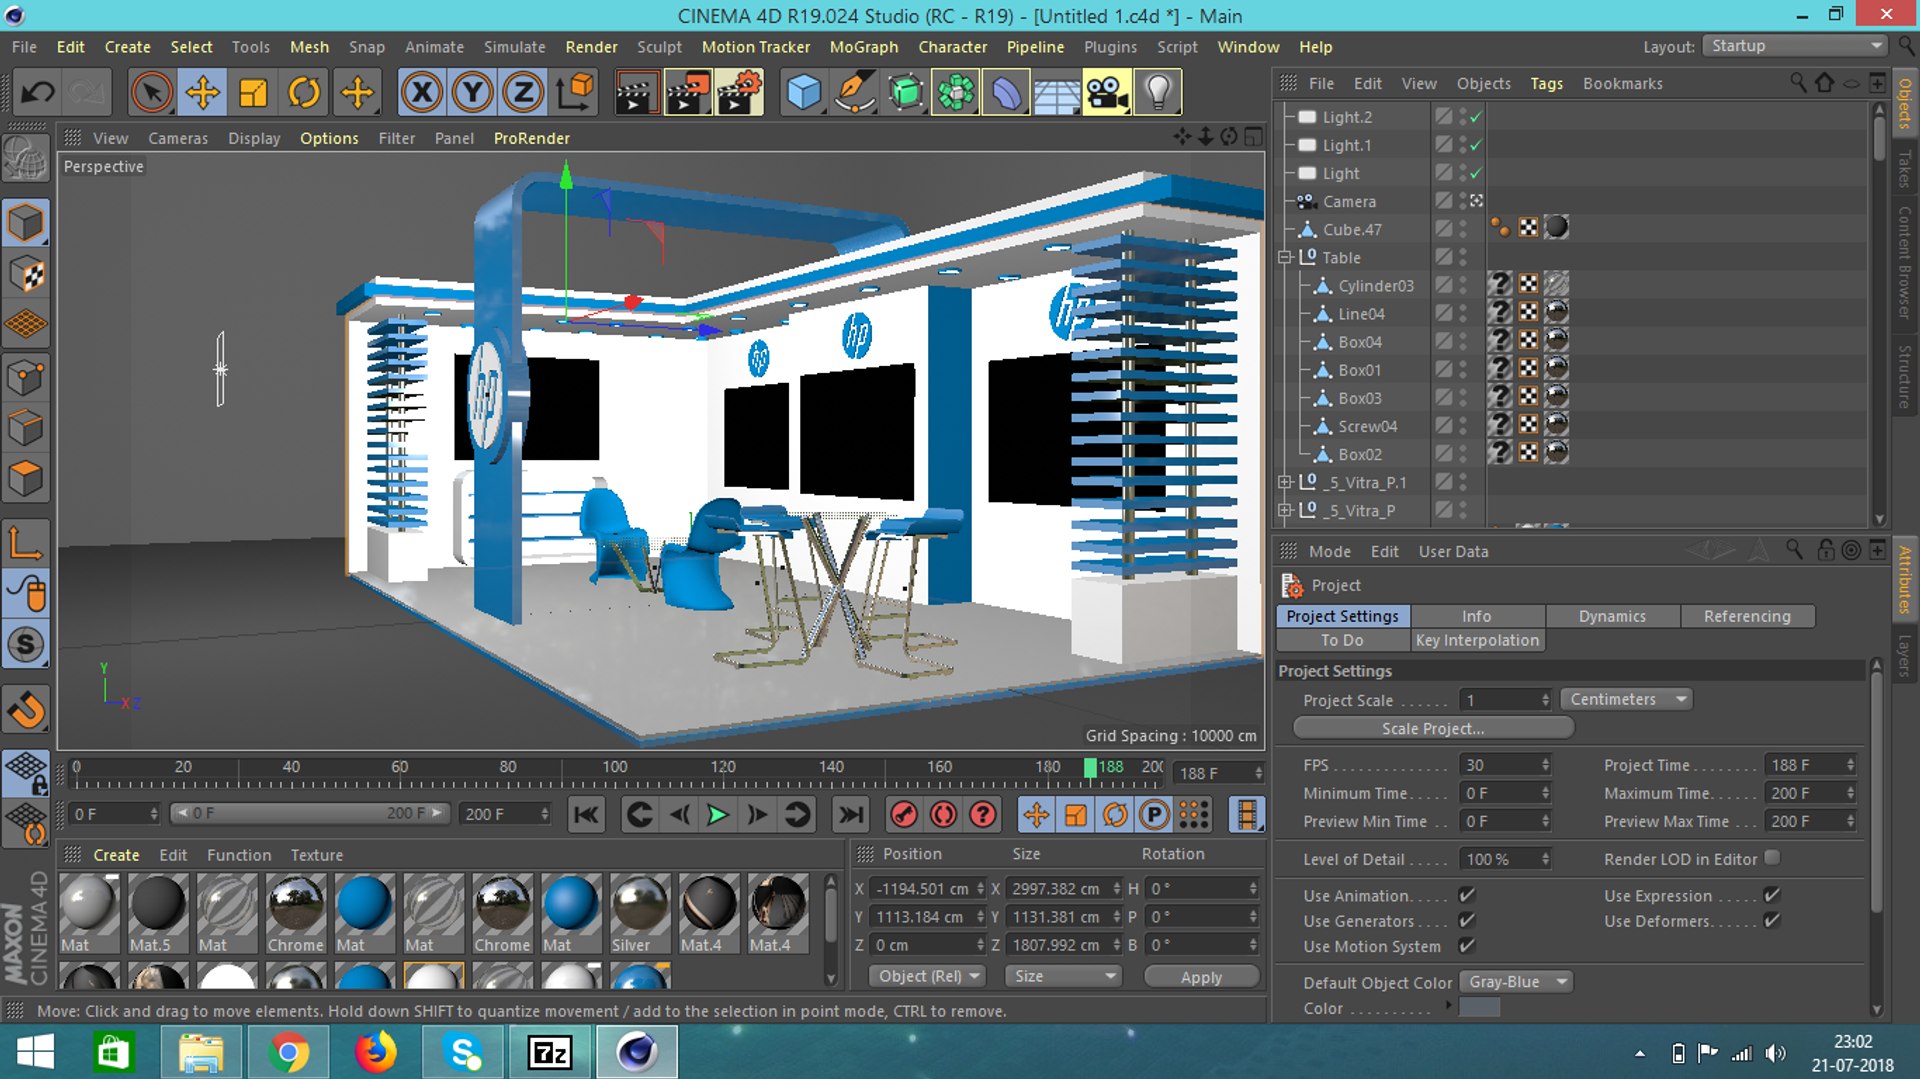
Task: Click Render View clapperboard icon
Action: [636, 93]
